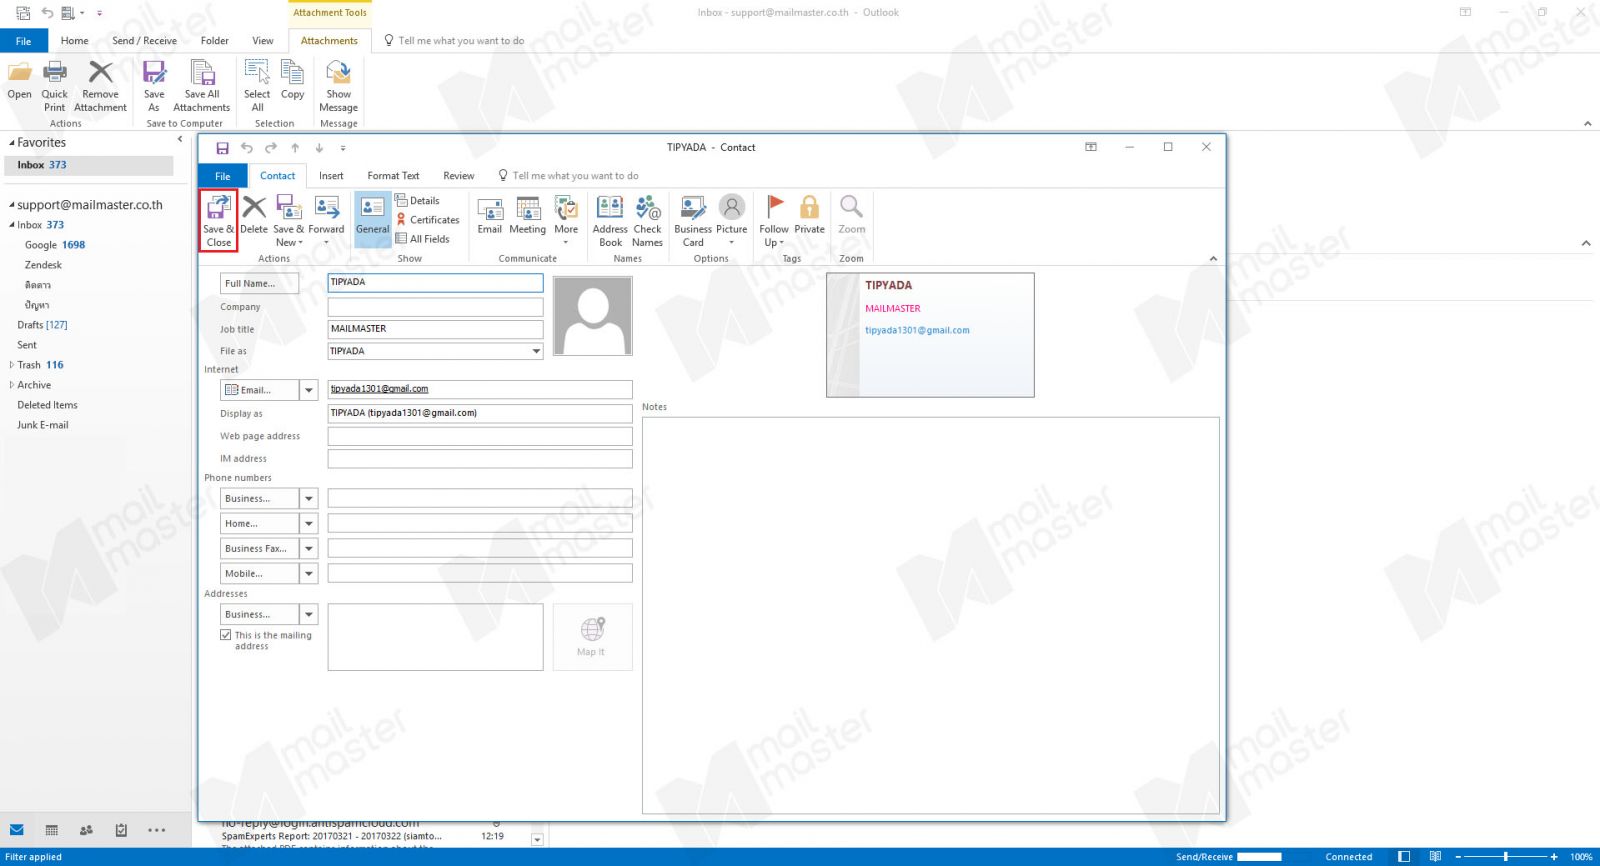
Task: Click the Full Name... button
Action: point(259,283)
